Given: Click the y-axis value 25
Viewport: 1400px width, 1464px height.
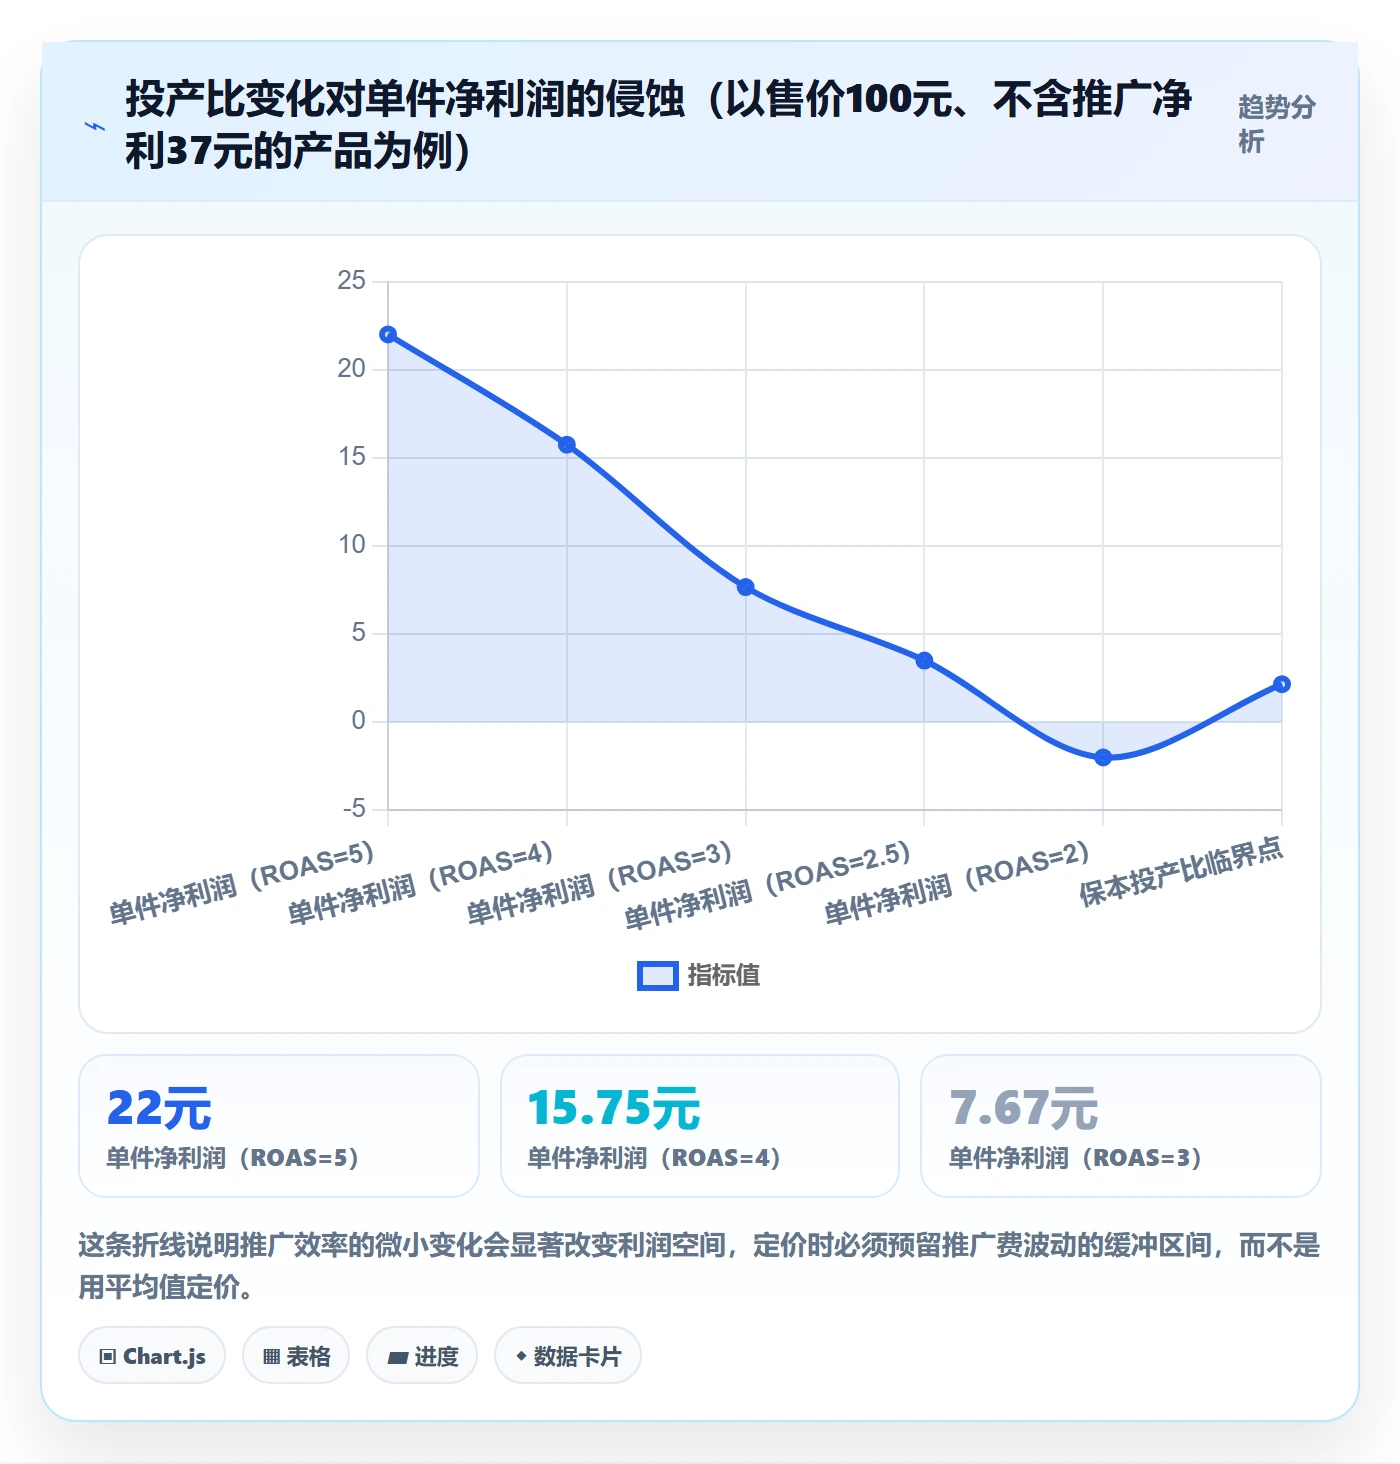Looking at the screenshot, I should click(x=352, y=281).
